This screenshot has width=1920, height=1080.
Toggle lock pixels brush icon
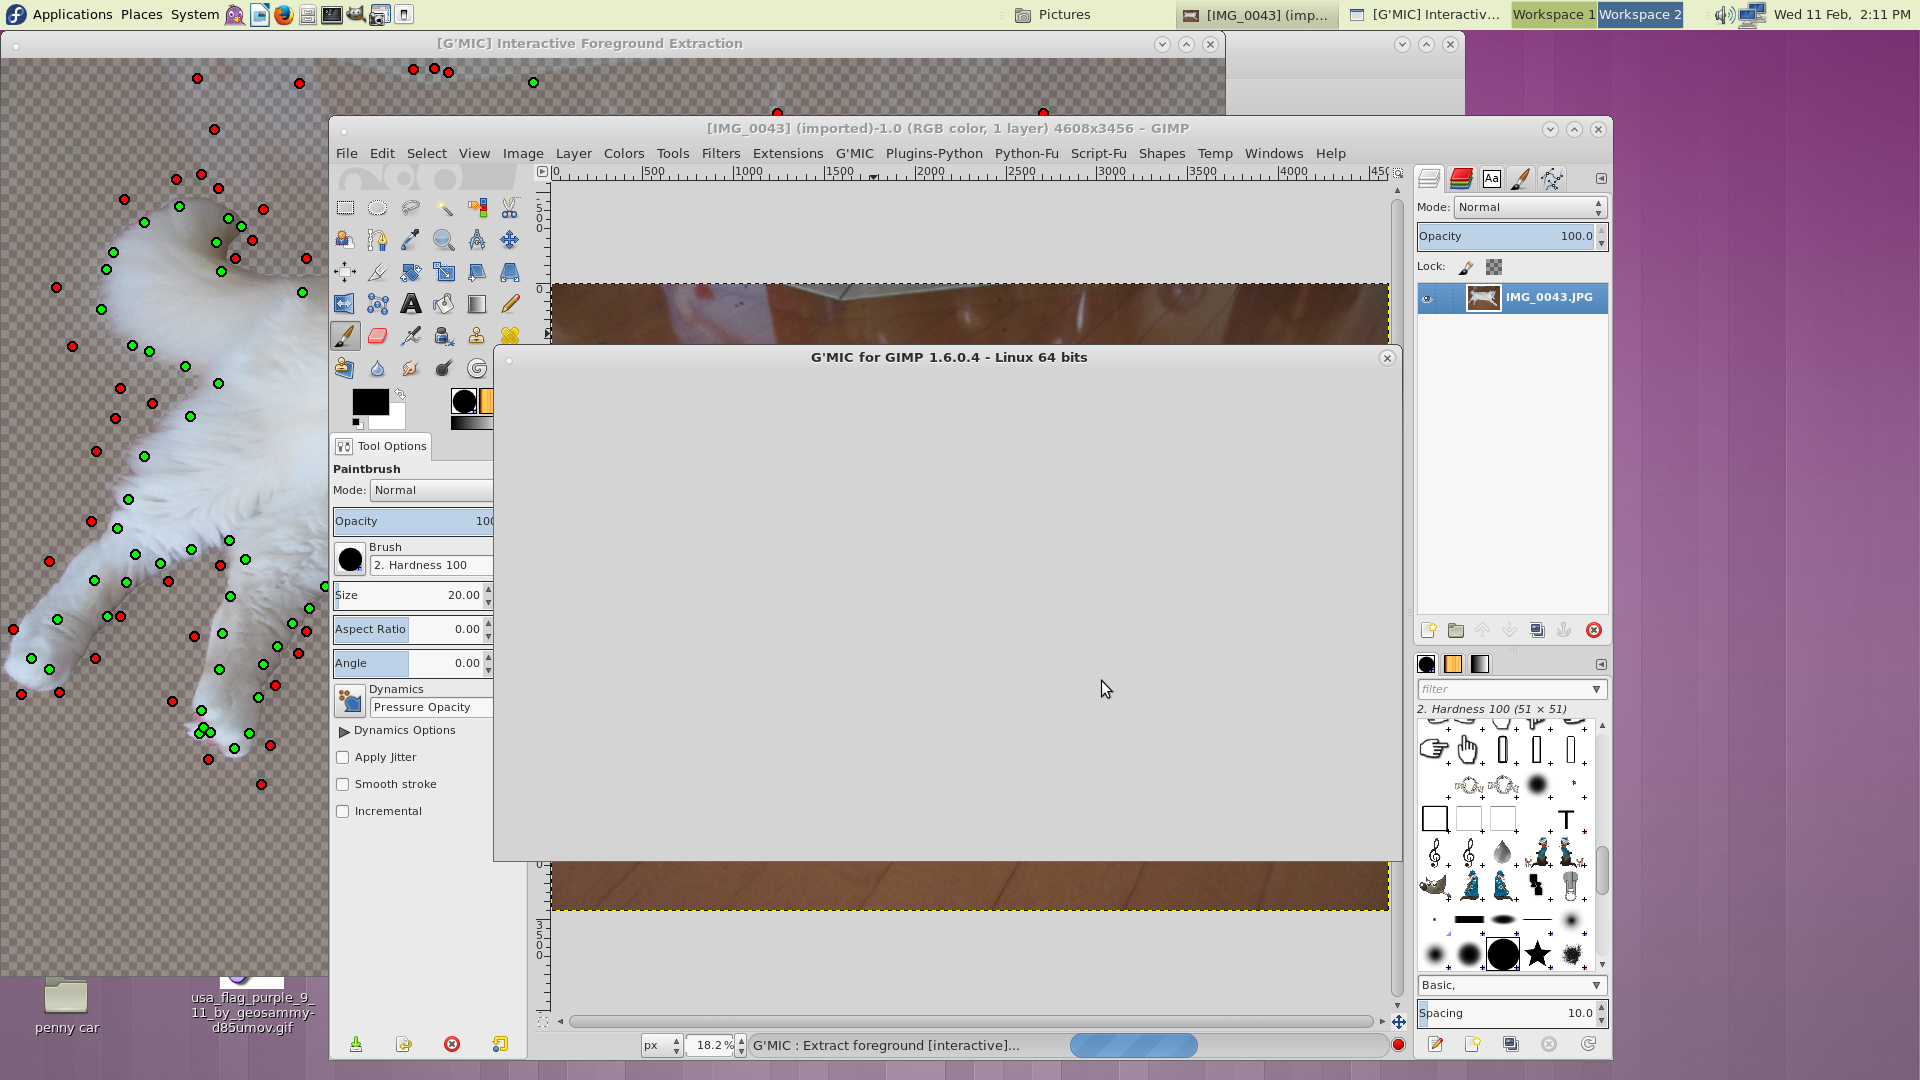click(x=1466, y=267)
